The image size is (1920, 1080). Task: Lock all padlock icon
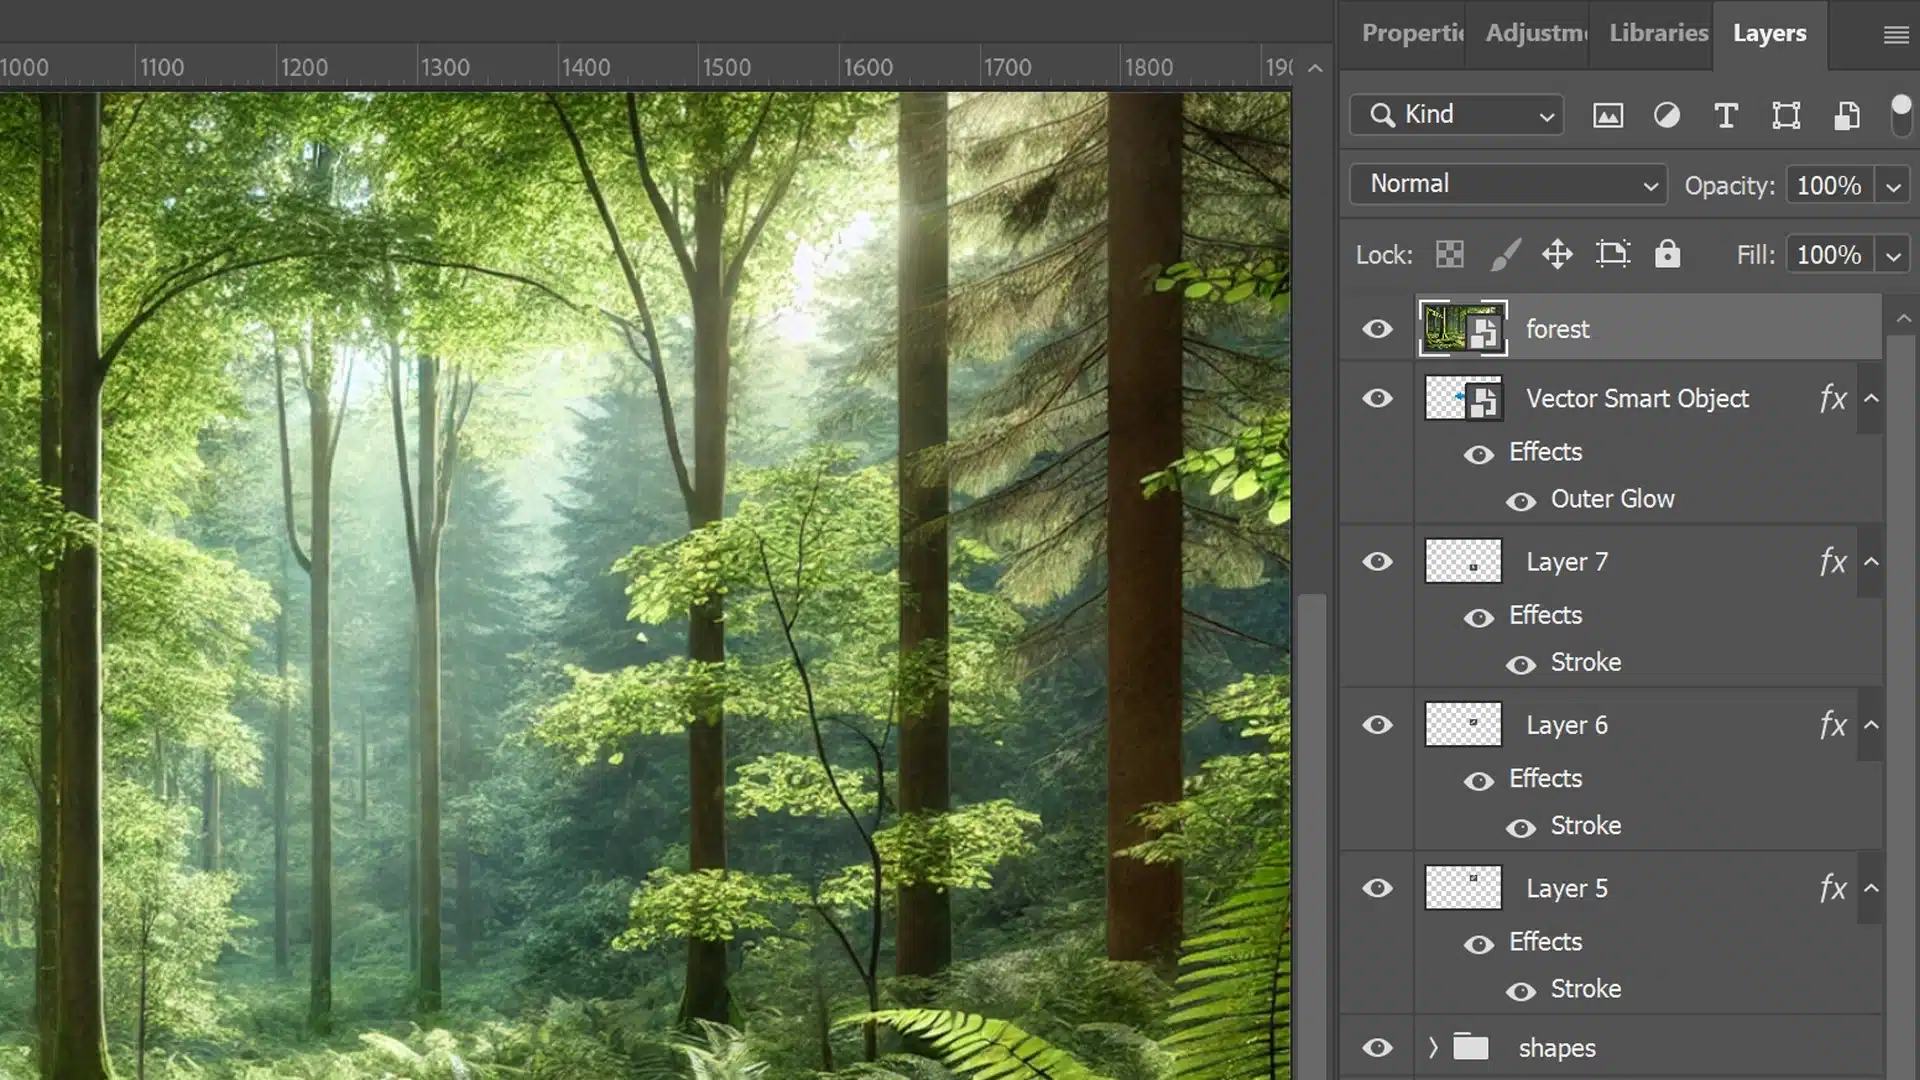tap(1667, 254)
